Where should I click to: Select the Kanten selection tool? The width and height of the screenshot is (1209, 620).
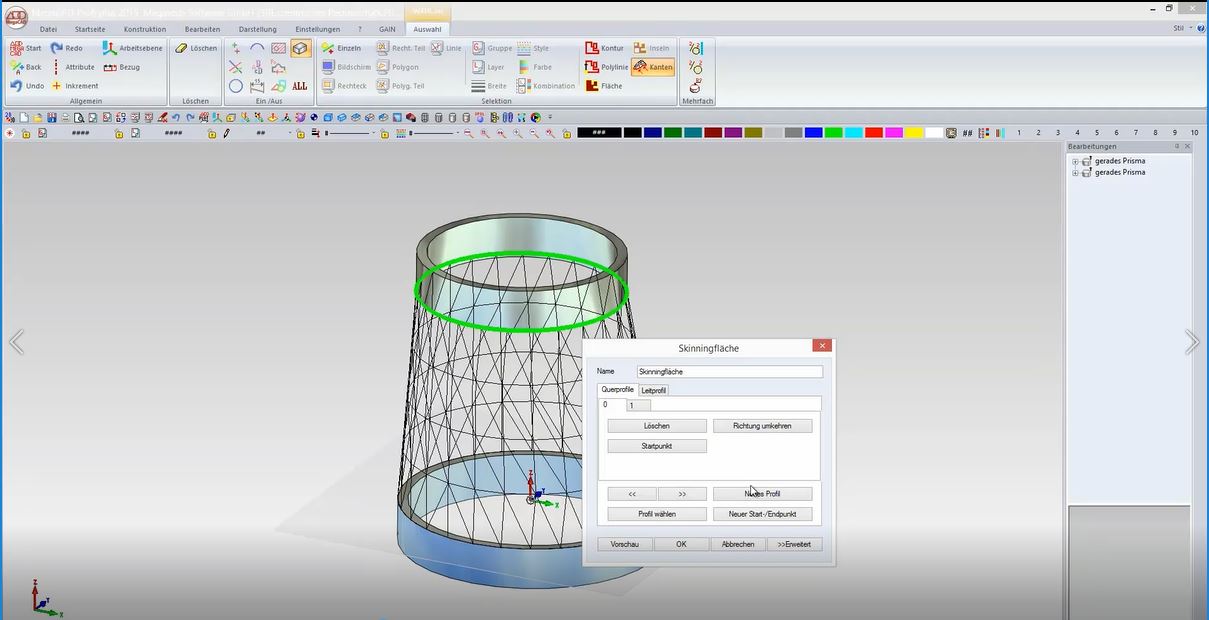click(654, 67)
